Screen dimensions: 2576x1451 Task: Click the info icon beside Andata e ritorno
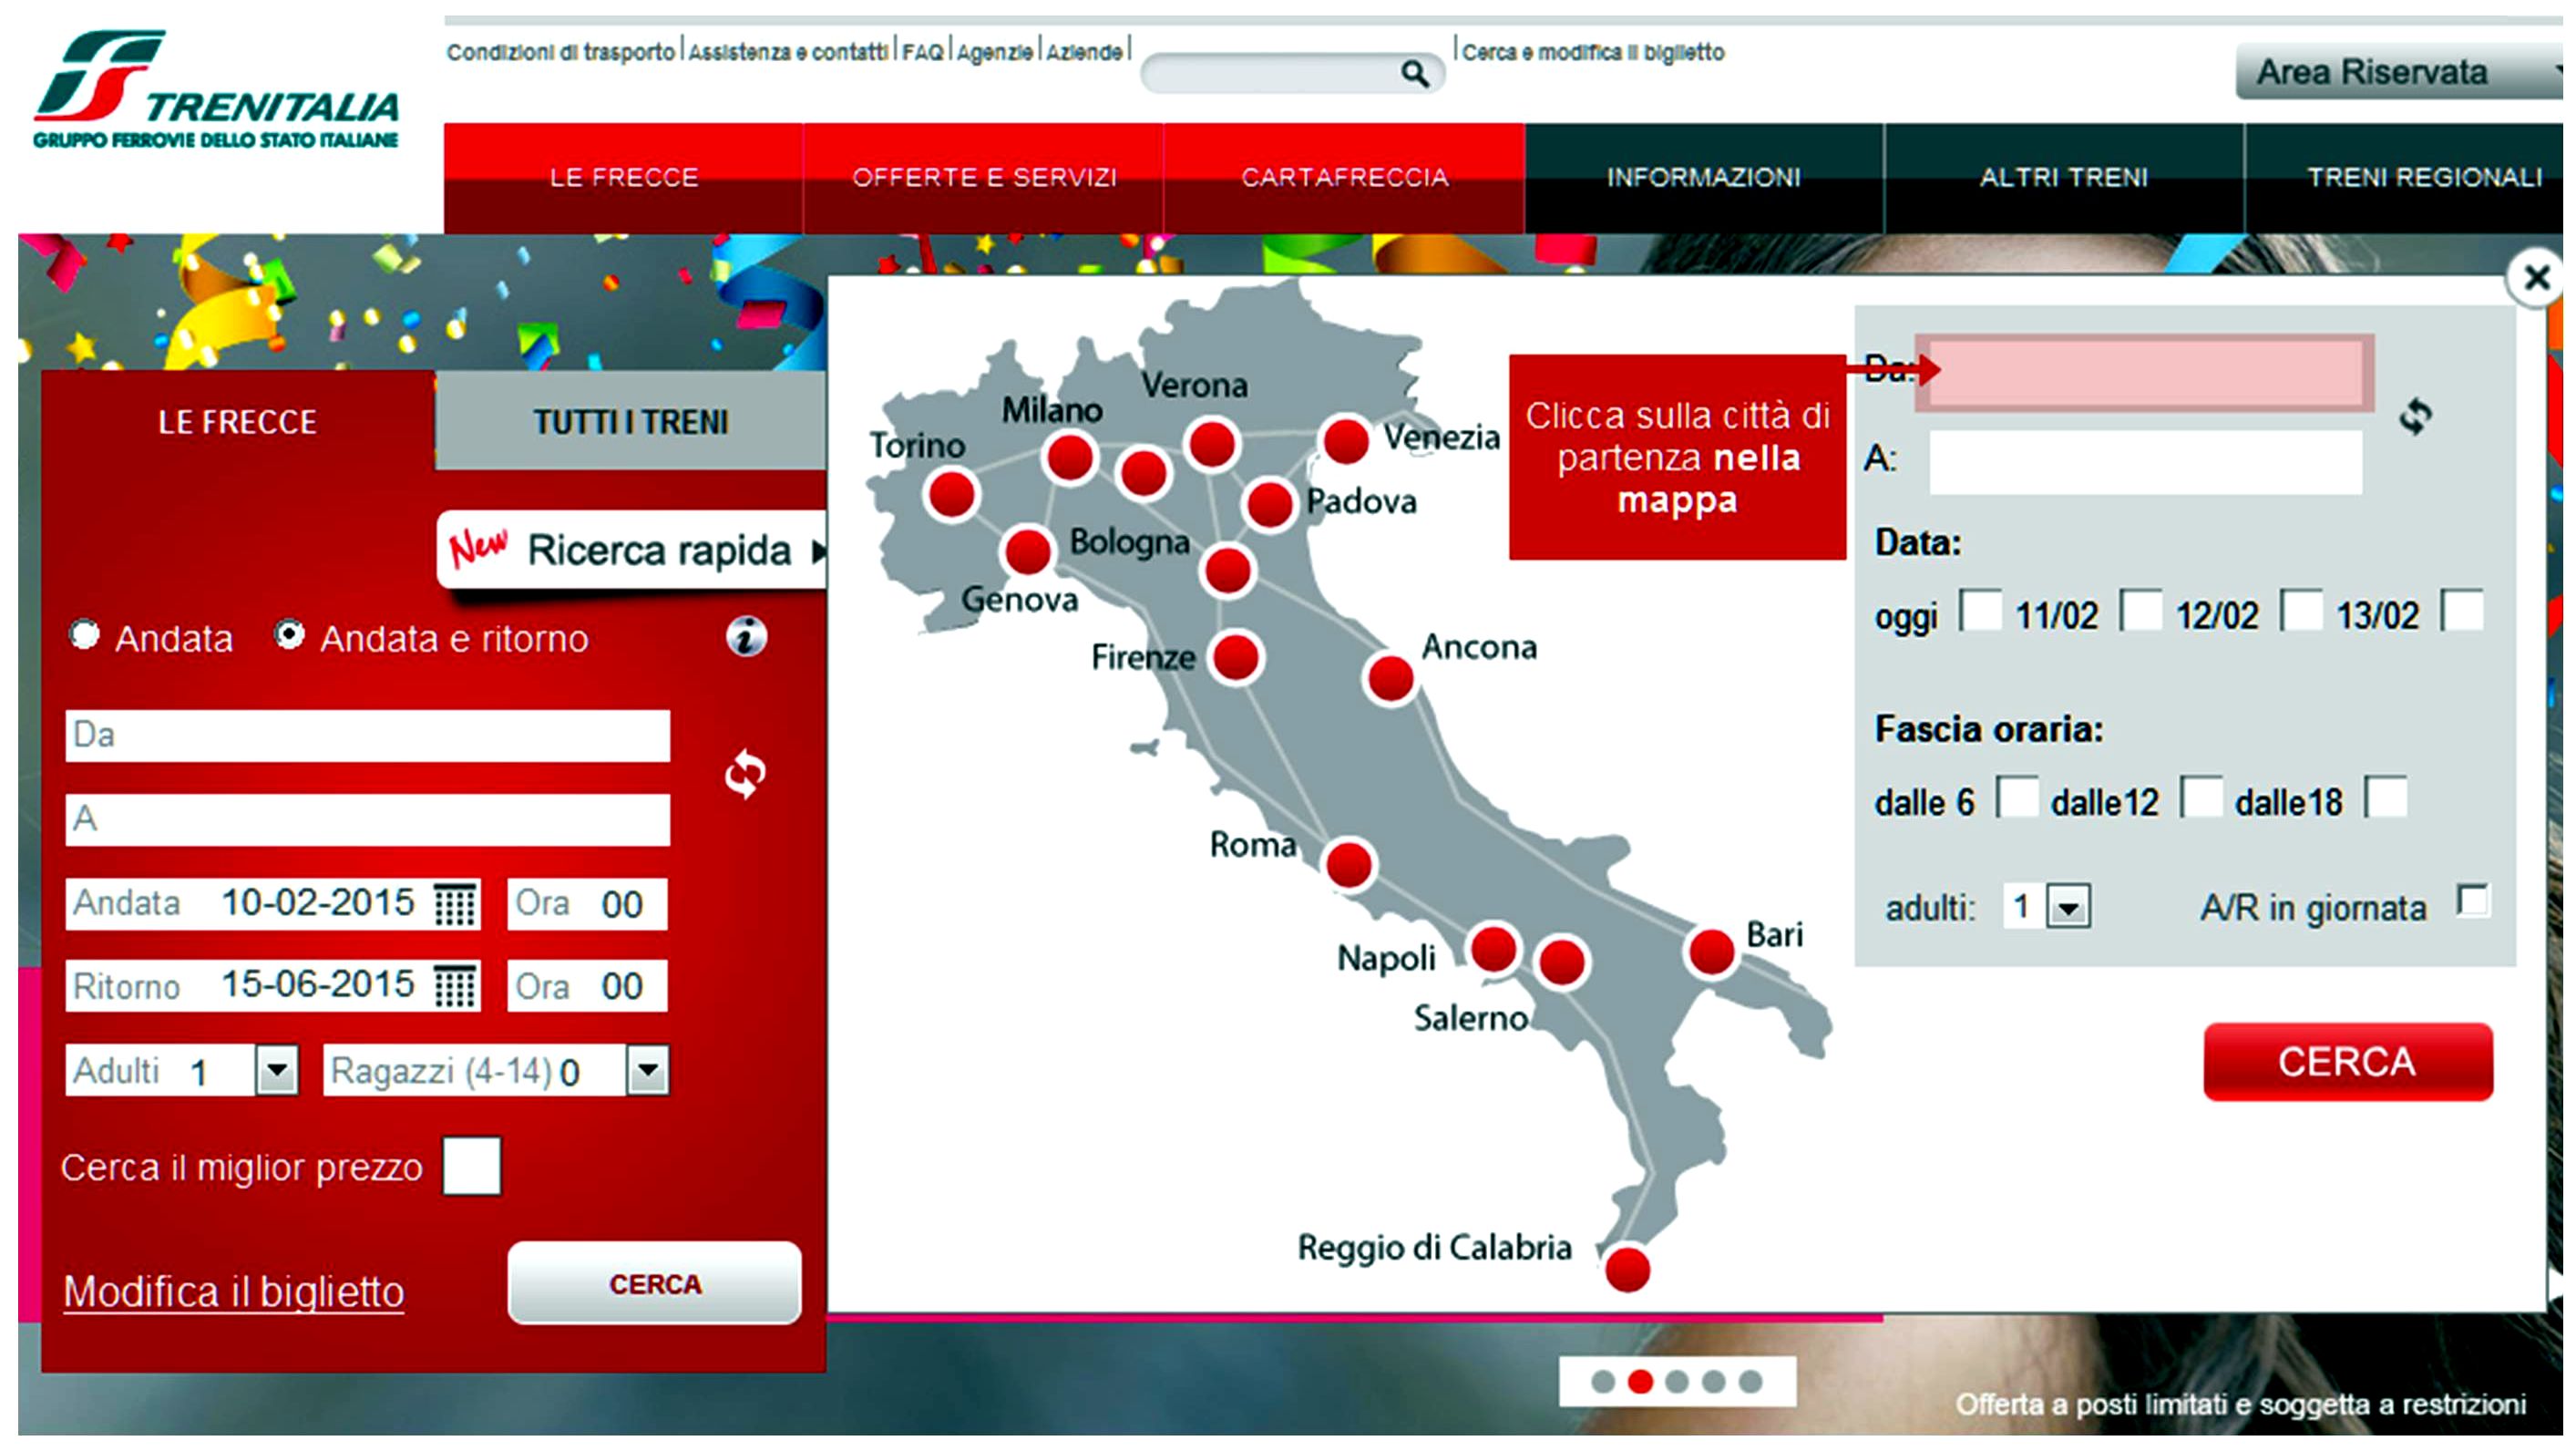(746, 637)
